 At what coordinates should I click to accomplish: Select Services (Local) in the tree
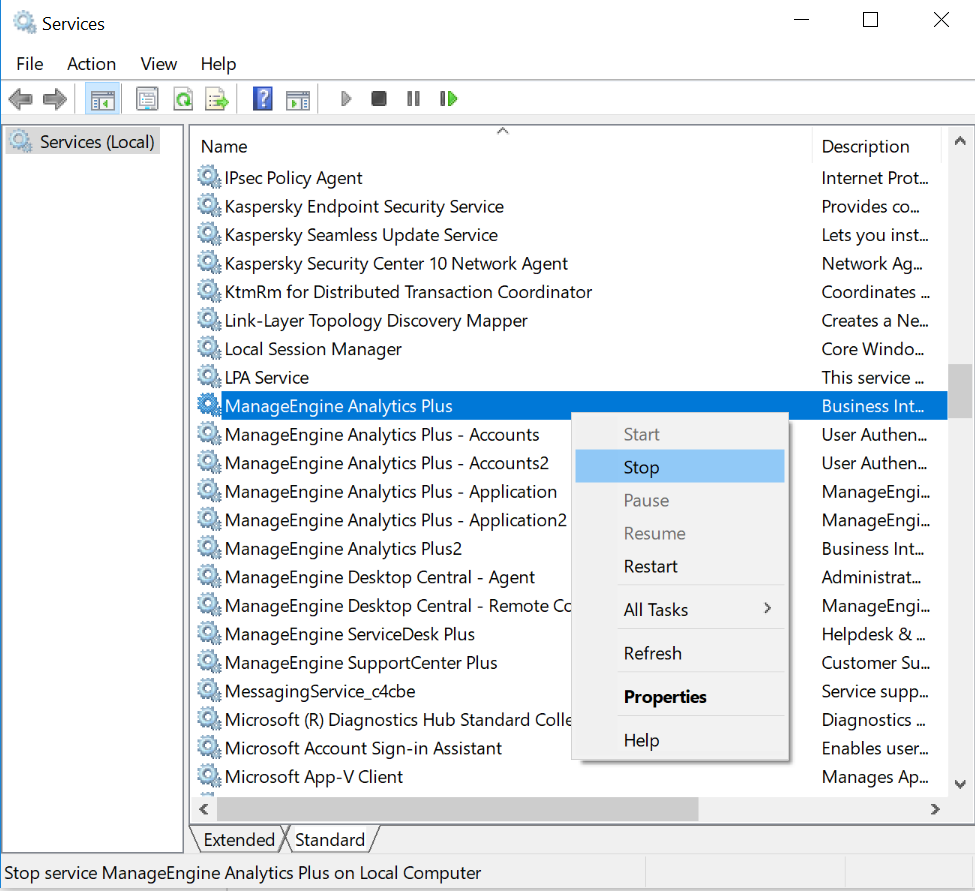point(96,142)
